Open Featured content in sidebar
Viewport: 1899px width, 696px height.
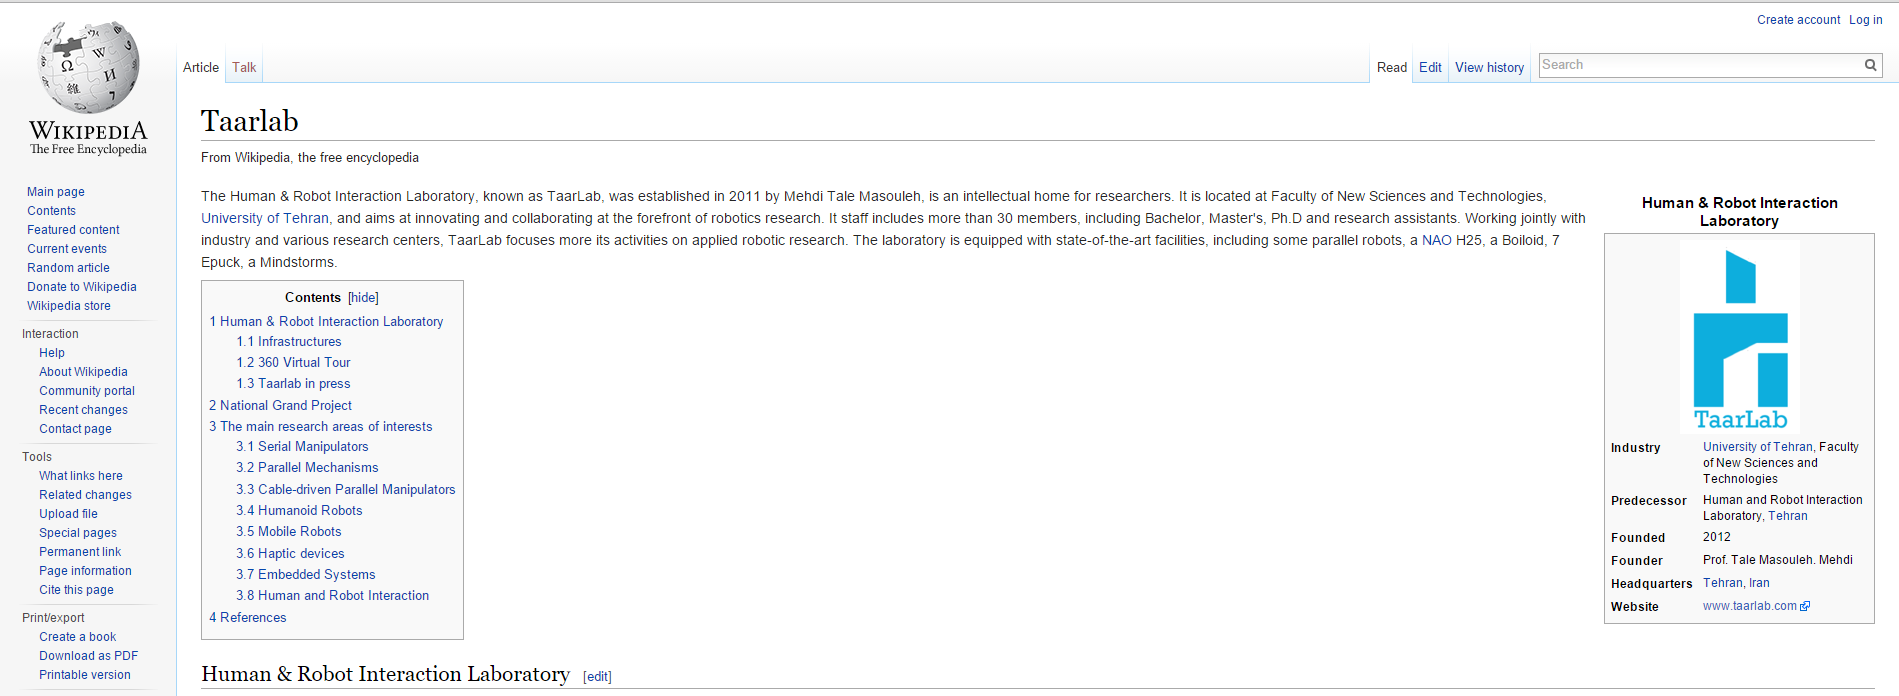tap(73, 230)
